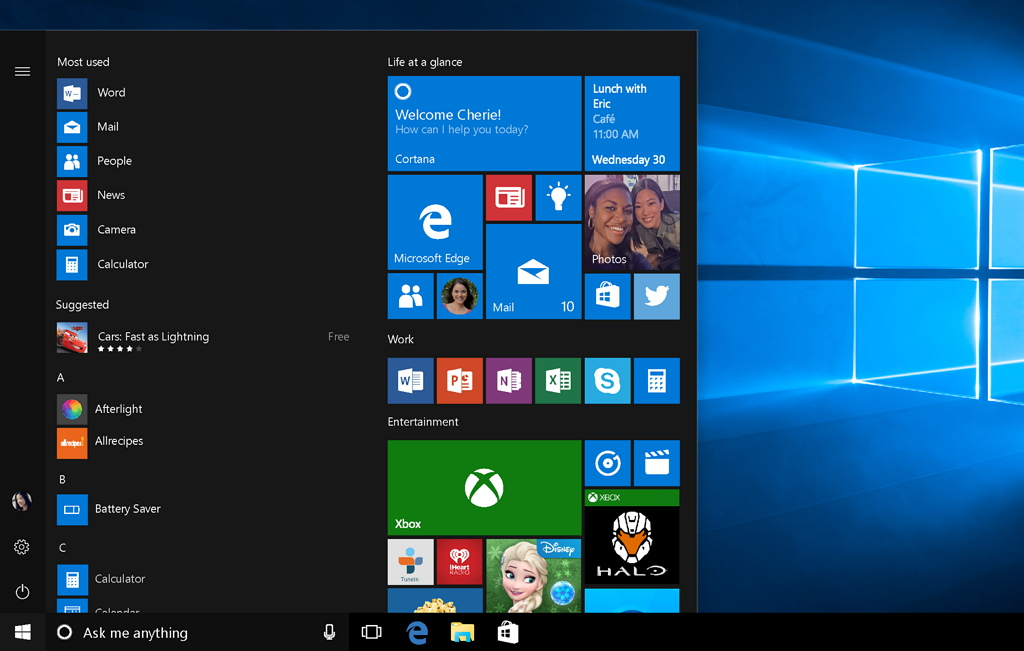The height and width of the screenshot is (651, 1024).
Task: Open the Microsoft Edge tile
Action: coord(434,221)
